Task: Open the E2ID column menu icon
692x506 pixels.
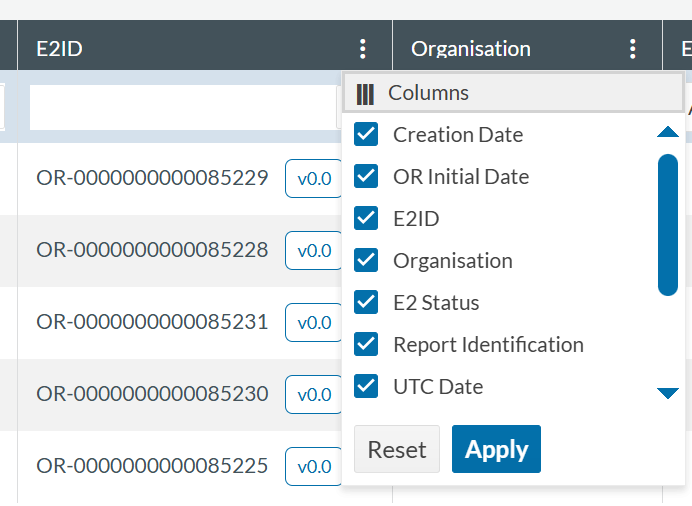Action: [362, 49]
